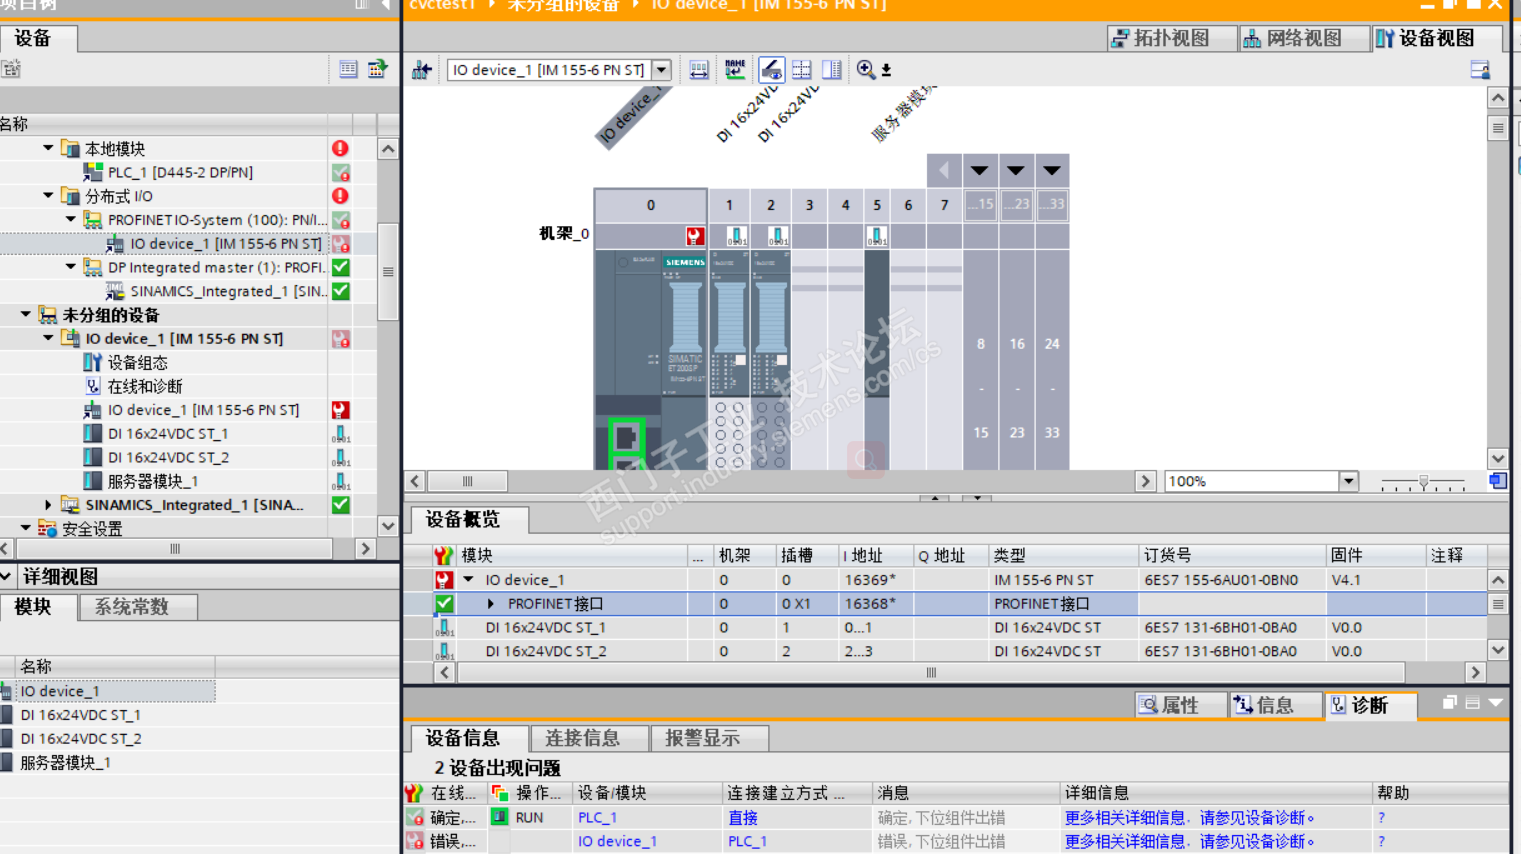
Task: Click the show module labels toolbar icon
Action: [698, 70]
